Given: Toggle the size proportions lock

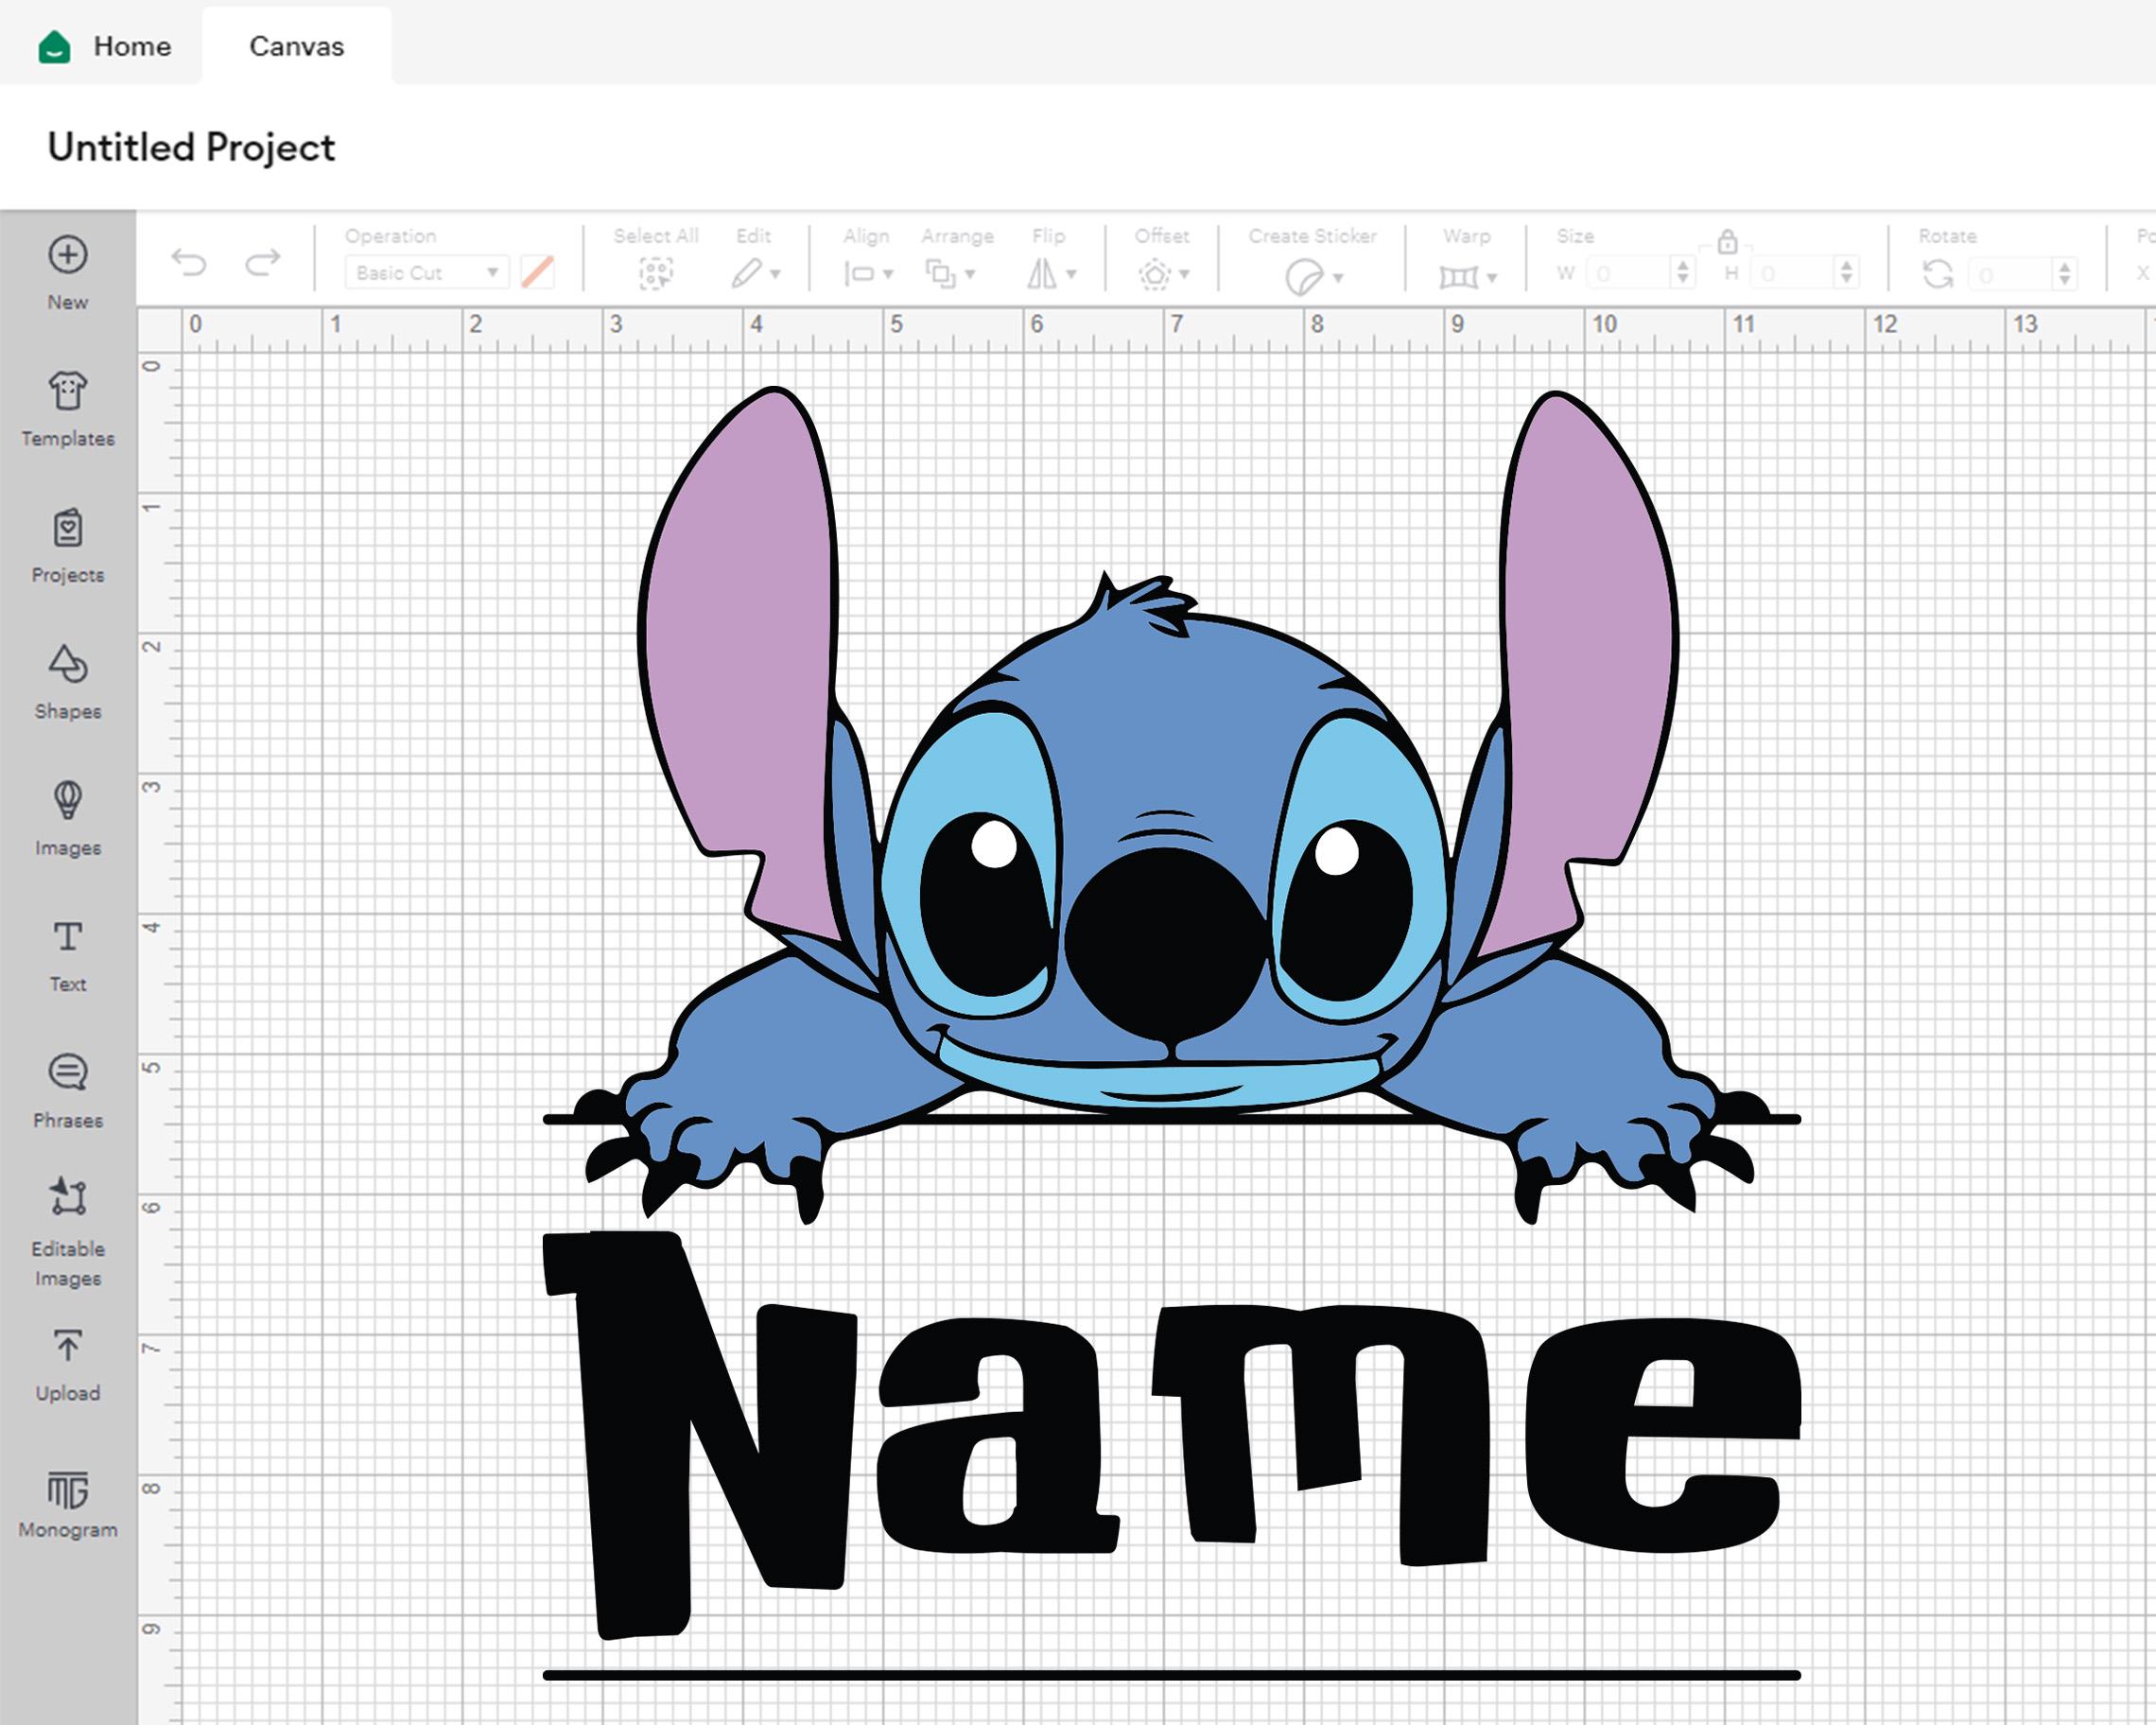Looking at the screenshot, I should [x=1729, y=245].
